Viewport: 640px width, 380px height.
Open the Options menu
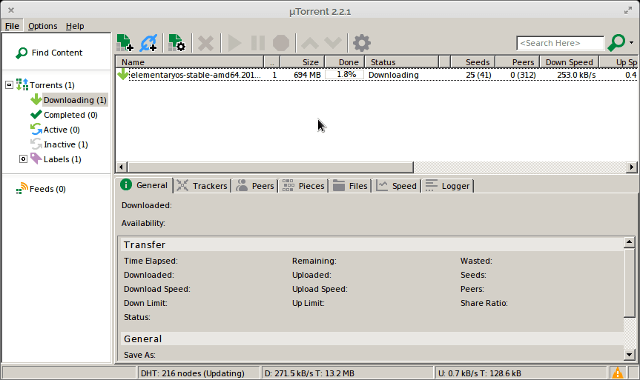[x=42, y=26]
